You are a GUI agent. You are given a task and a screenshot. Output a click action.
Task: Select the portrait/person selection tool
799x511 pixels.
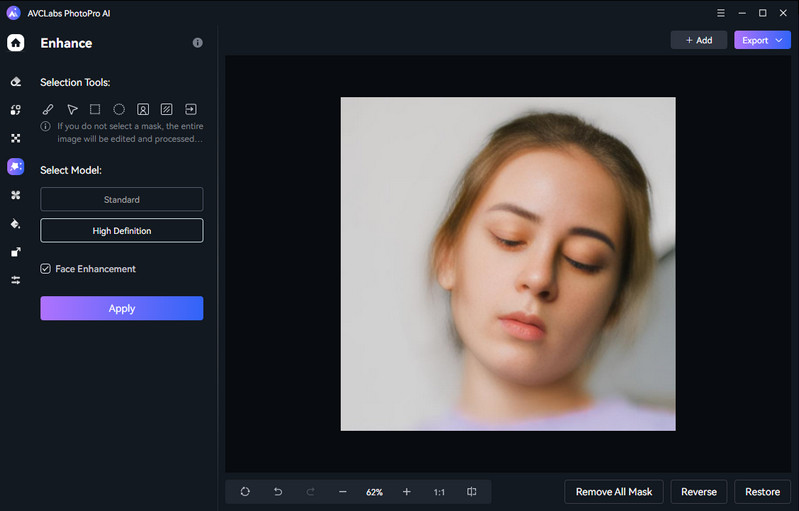point(143,109)
